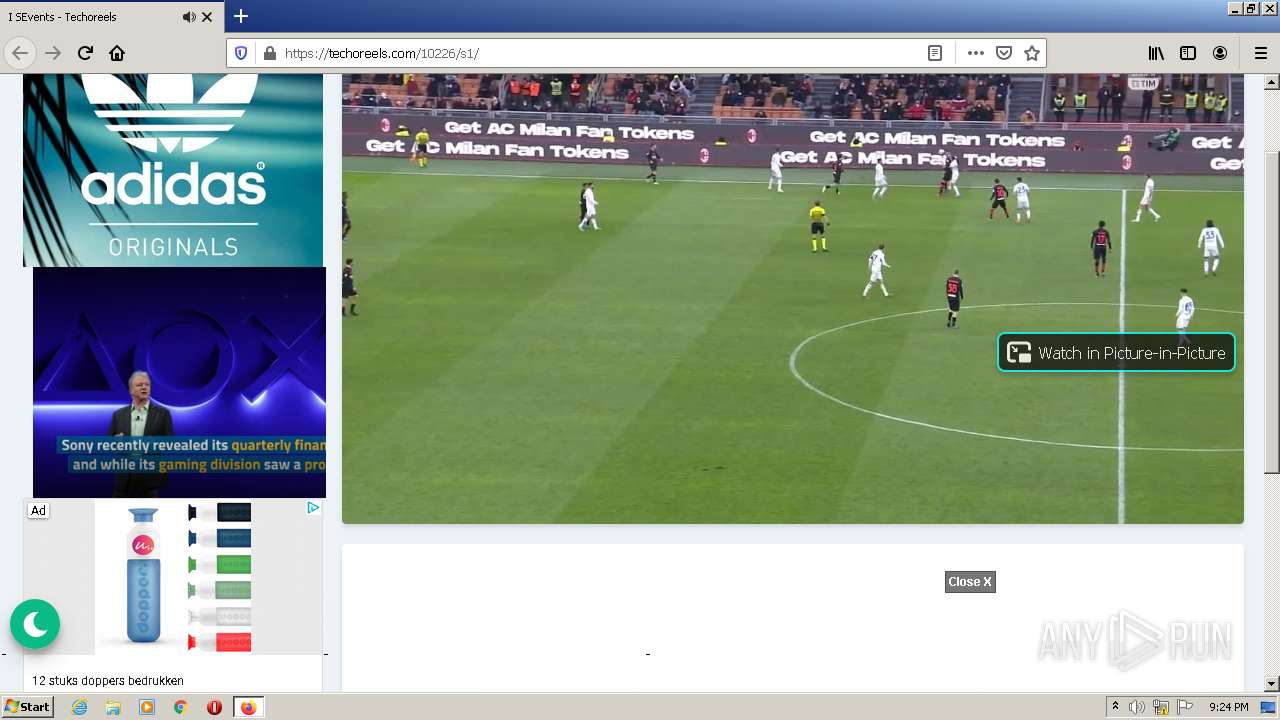Go back to the previous page
Image resolution: width=1280 pixels, height=720 pixels.
coord(20,53)
